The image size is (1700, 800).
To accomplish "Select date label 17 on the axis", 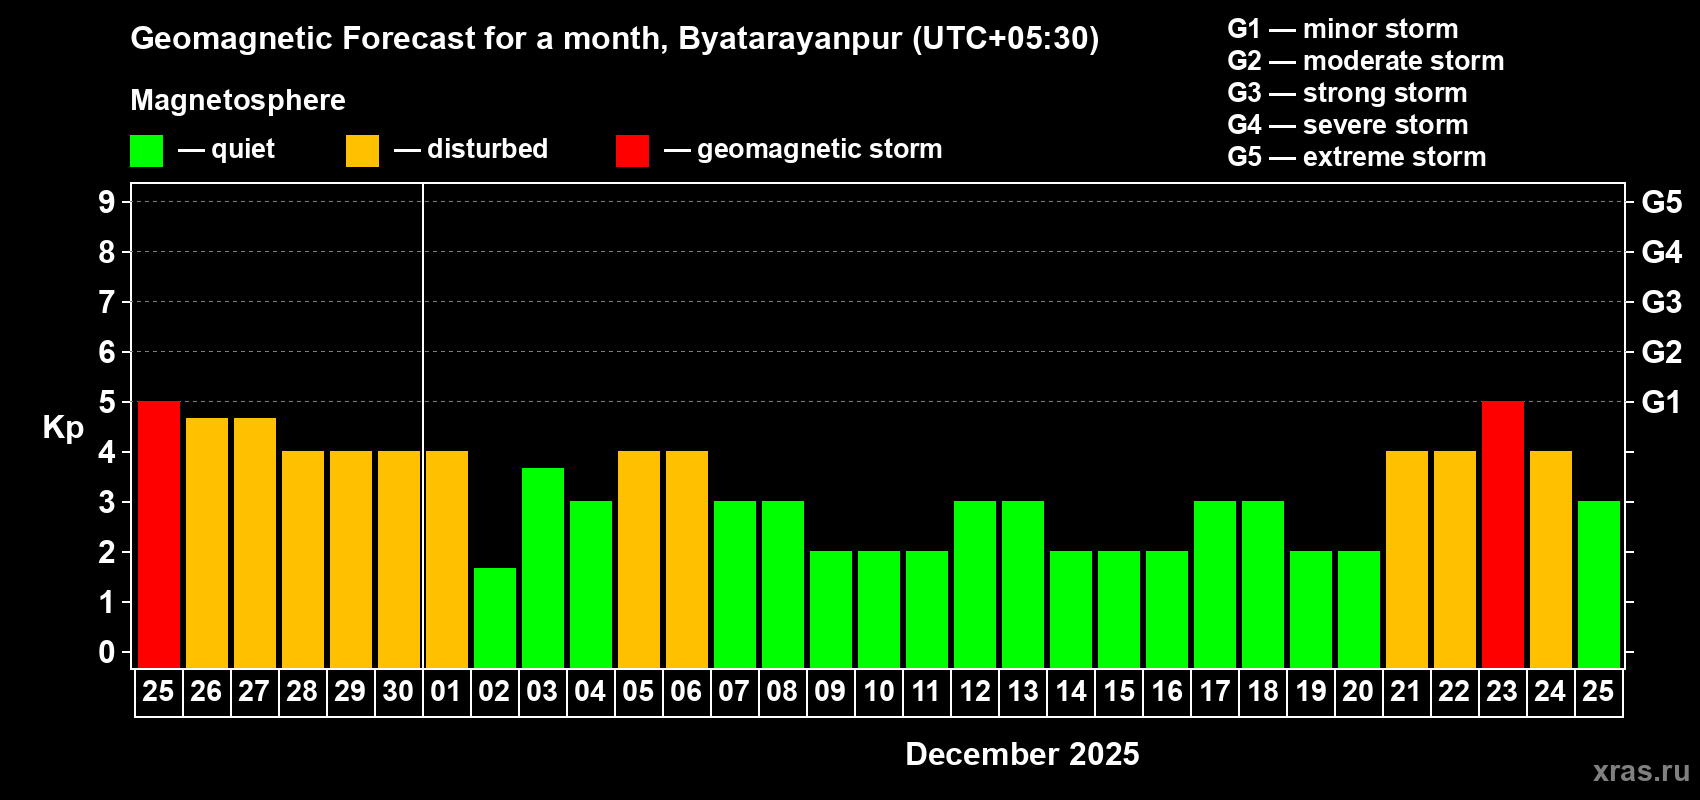I will click(x=1215, y=692).
